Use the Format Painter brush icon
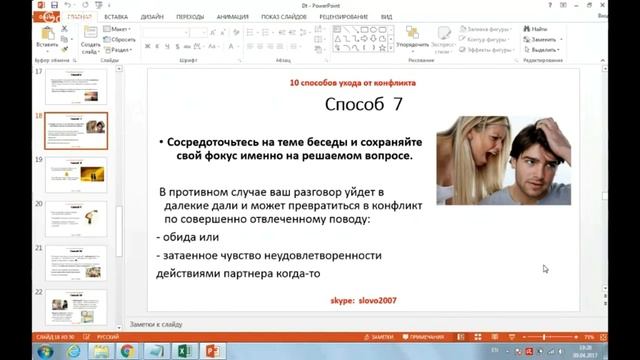The image size is (640, 360). [x=64, y=49]
